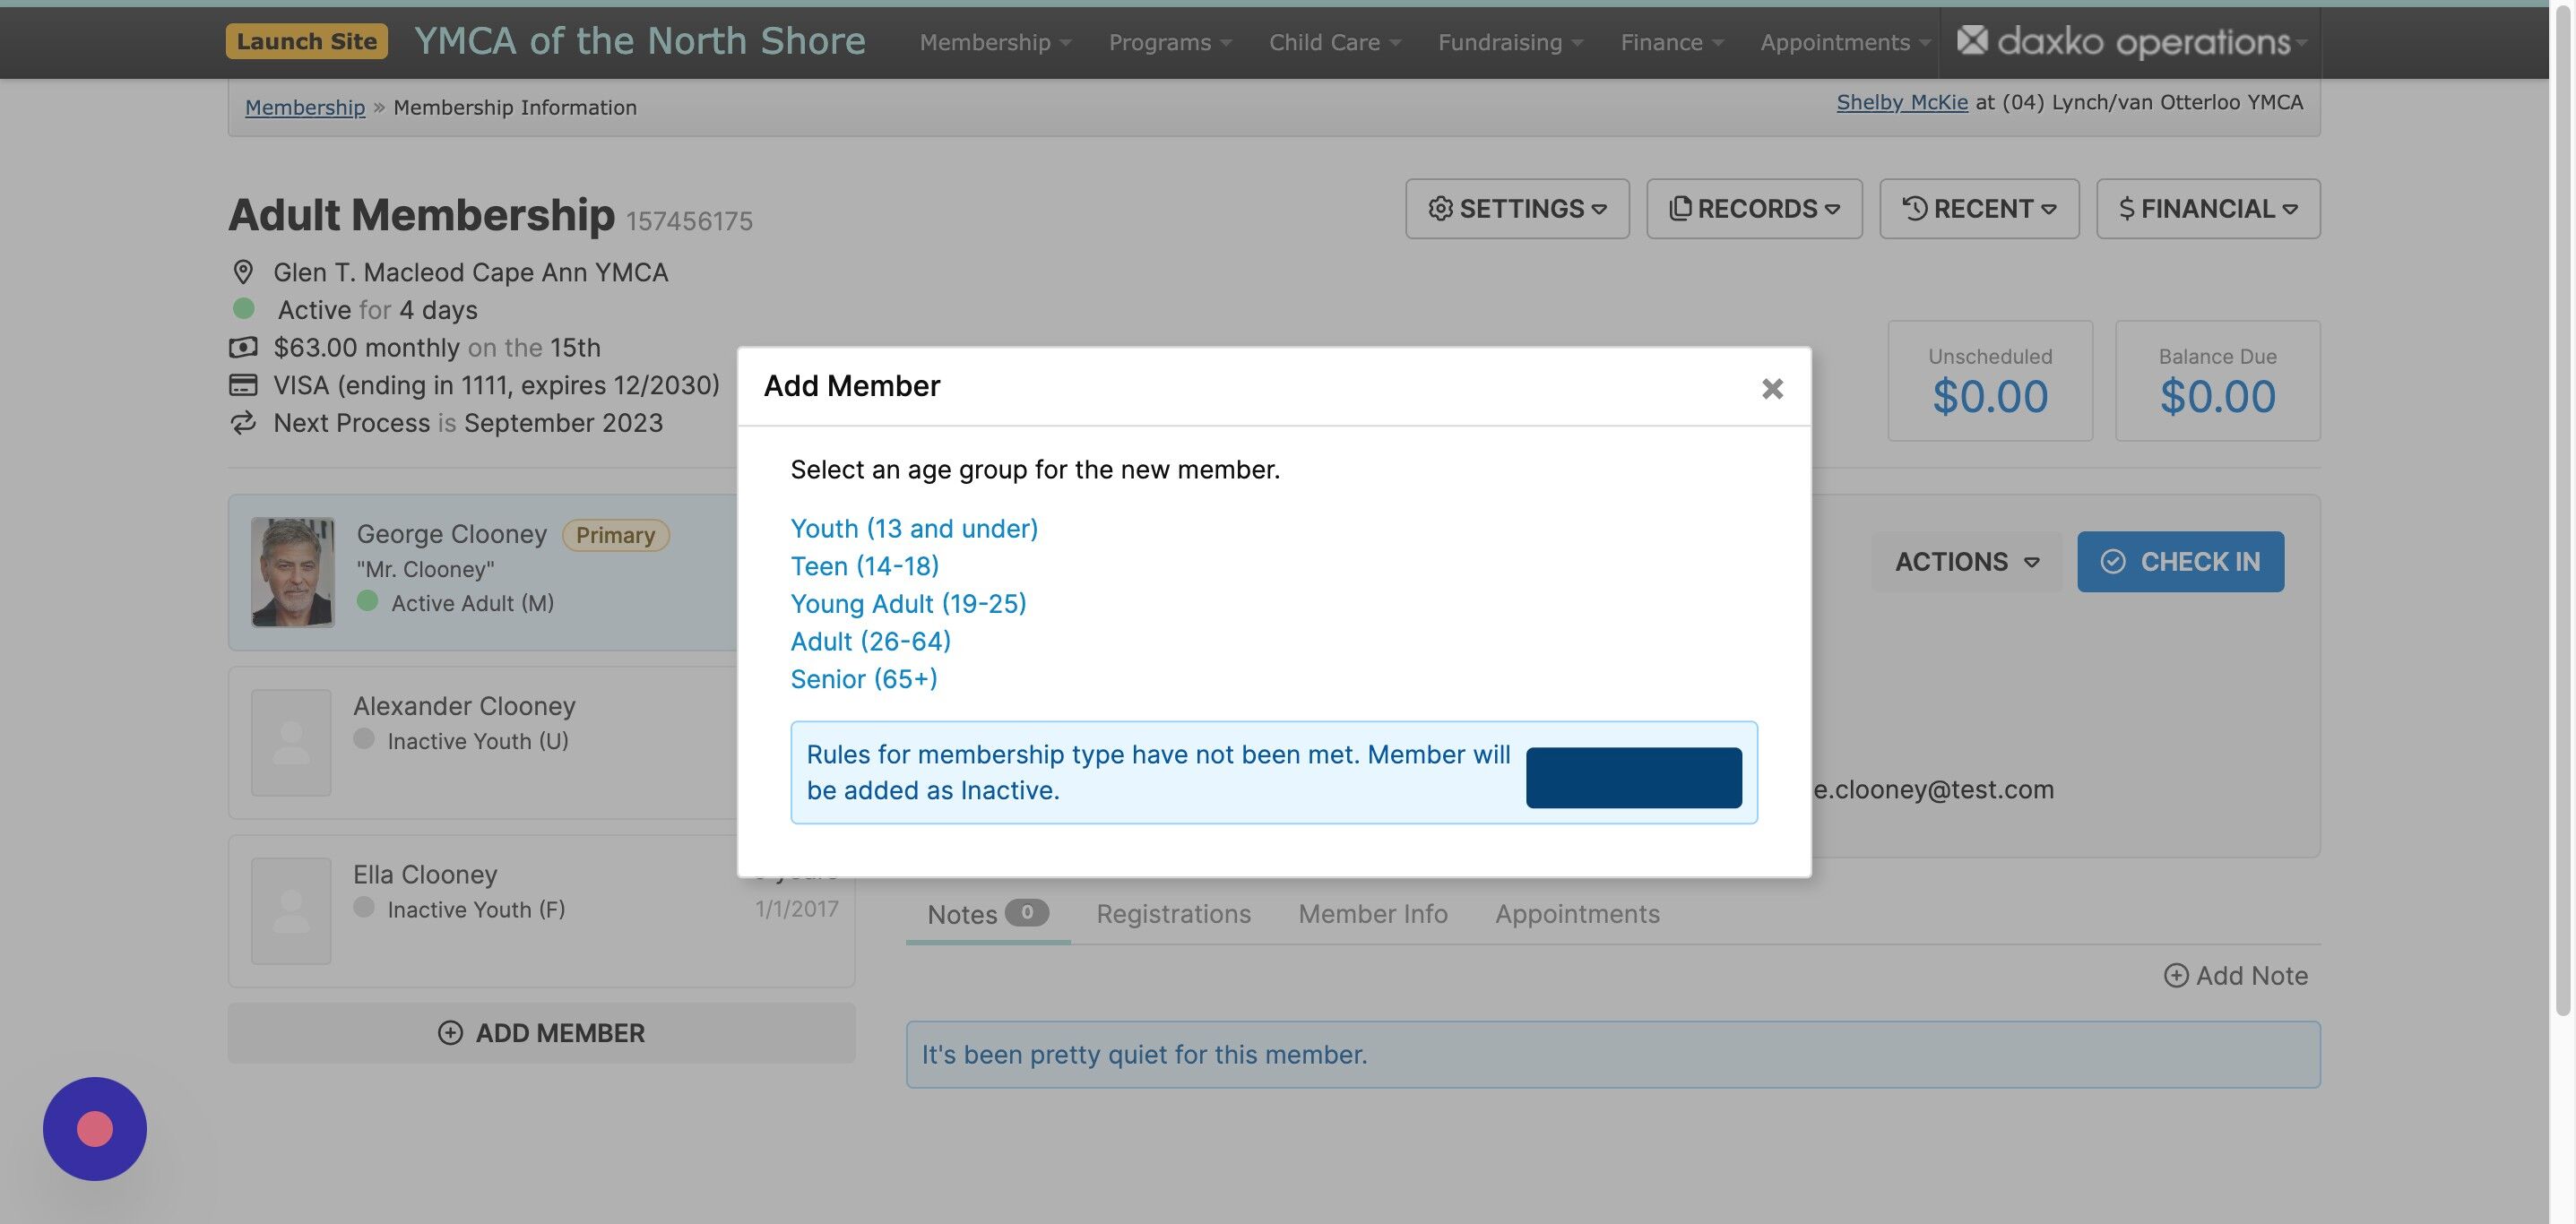Click the round purple record widget
This screenshot has height=1224, width=2576.
click(95, 1128)
